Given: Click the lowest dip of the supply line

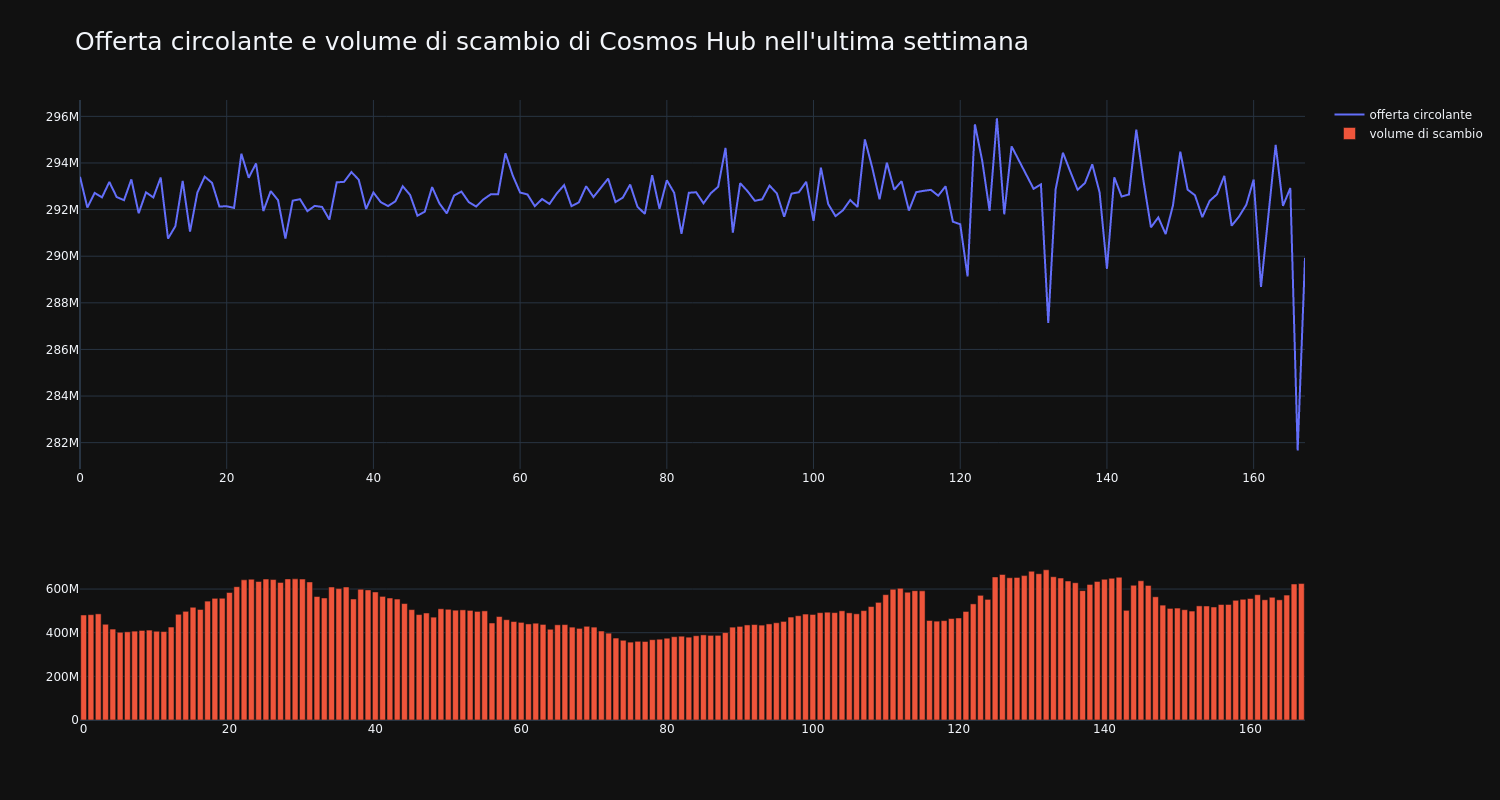Looking at the screenshot, I should (x=1298, y=449).
